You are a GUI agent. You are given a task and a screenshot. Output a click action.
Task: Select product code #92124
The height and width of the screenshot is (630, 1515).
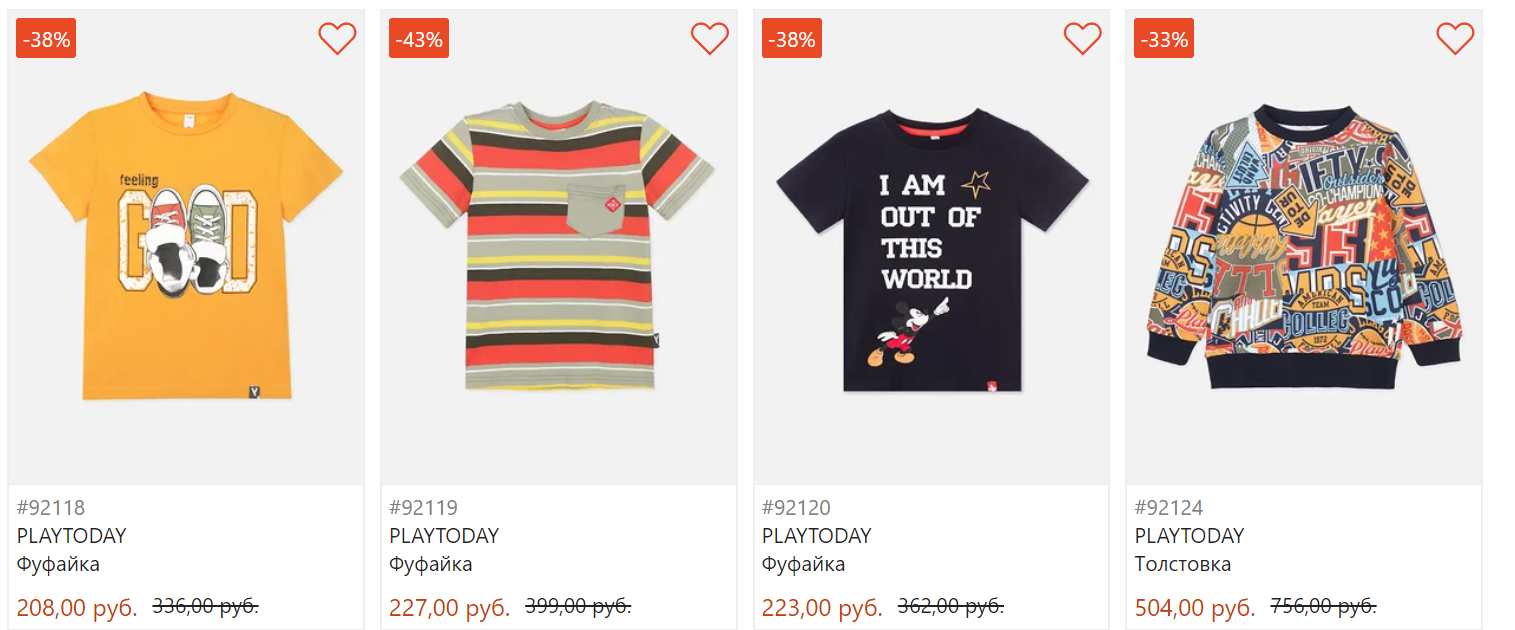(x=1169, y=507)
